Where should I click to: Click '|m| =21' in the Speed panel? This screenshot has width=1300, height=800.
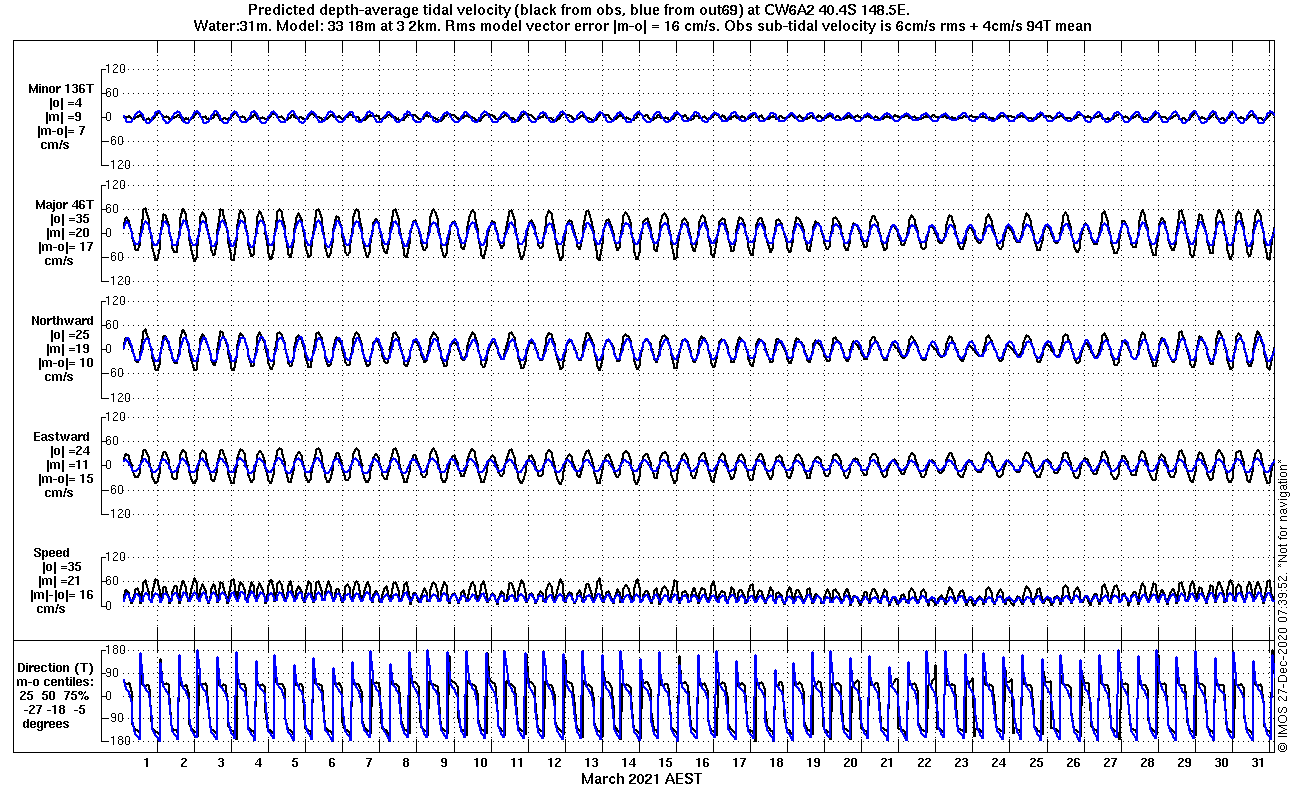(63, 581)
